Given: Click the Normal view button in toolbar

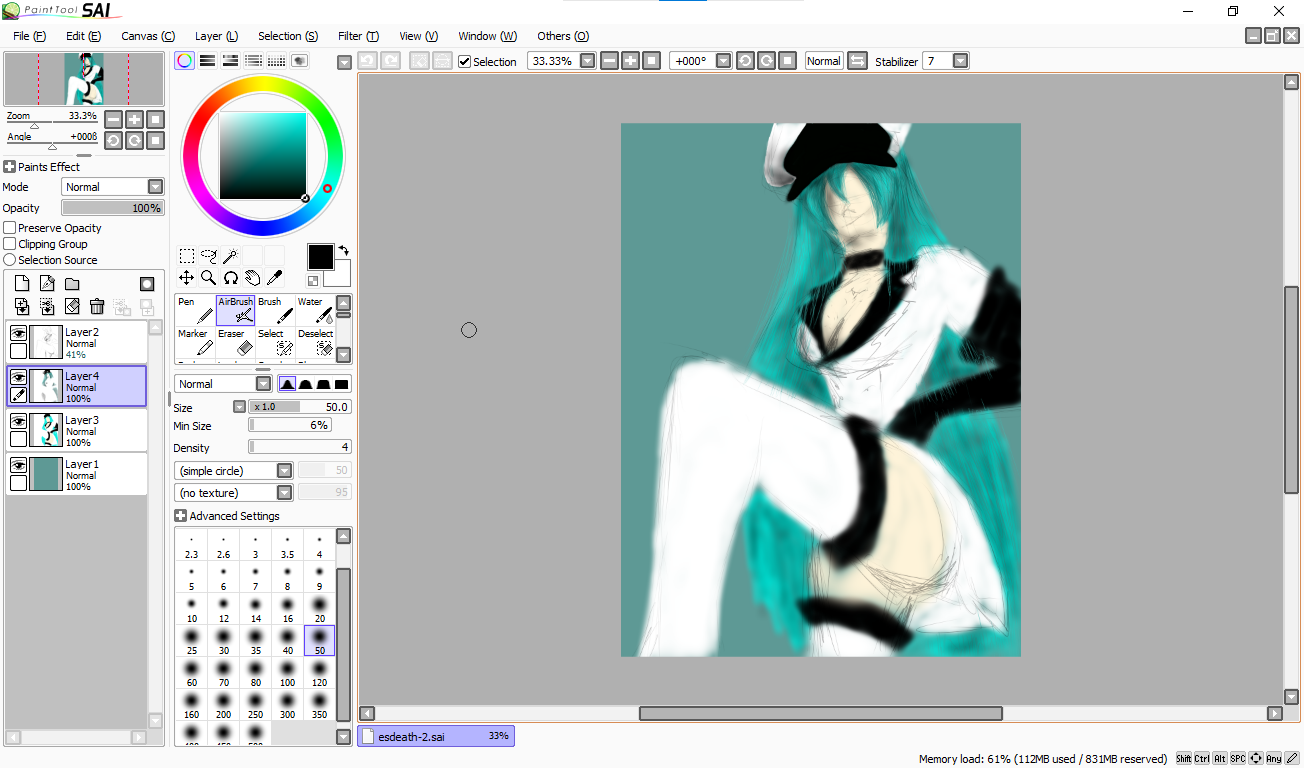Looking at the screenshot, I should click(824, 61).
